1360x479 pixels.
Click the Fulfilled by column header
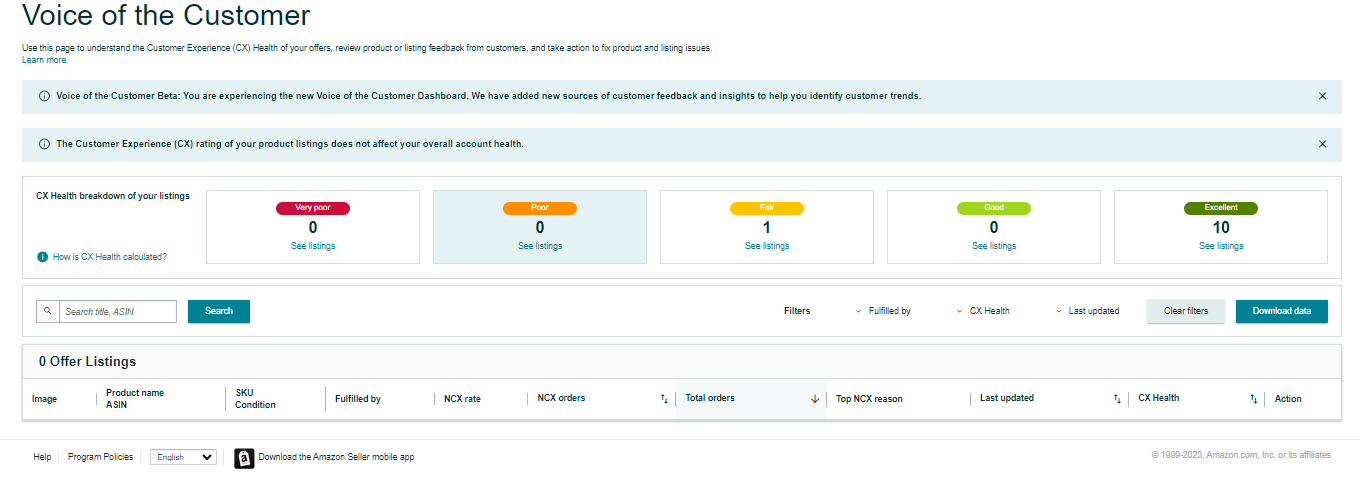(x=358, y=399)
